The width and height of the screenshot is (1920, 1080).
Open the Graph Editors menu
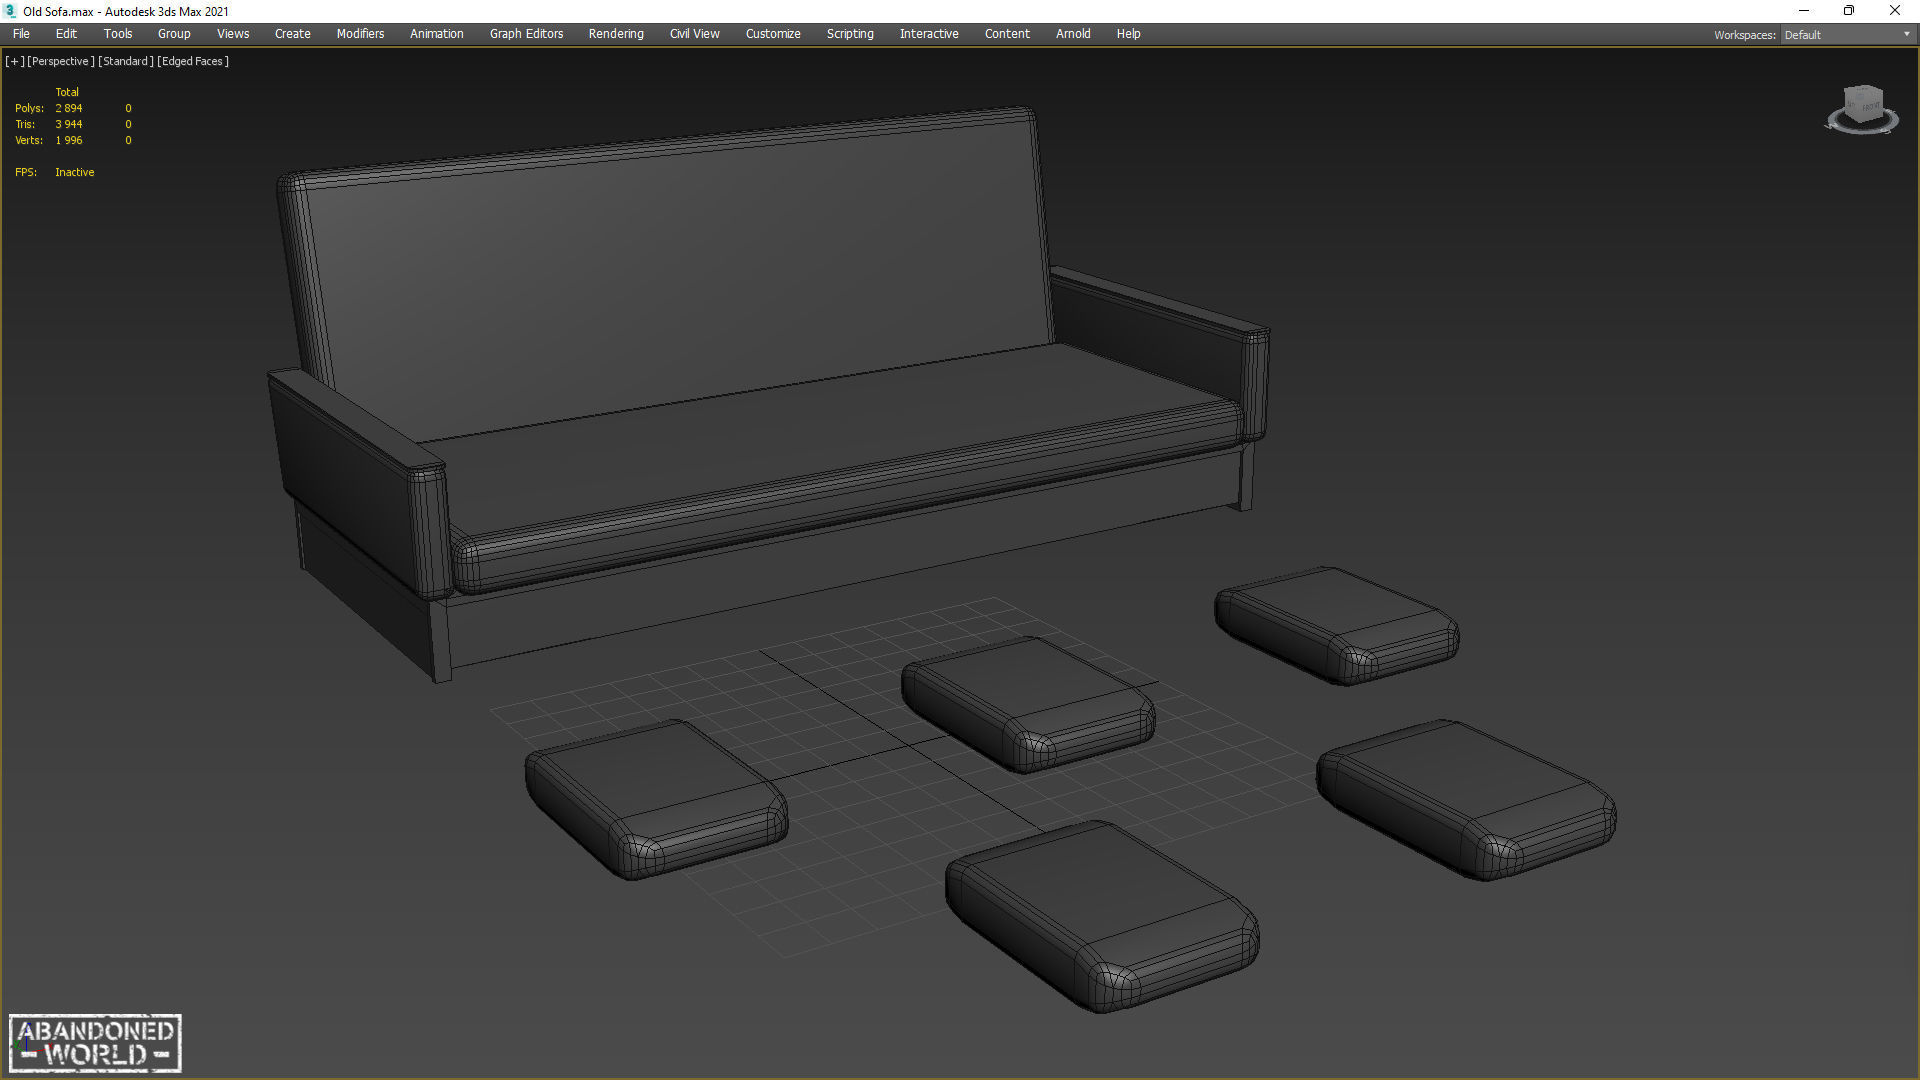(526, 34)
